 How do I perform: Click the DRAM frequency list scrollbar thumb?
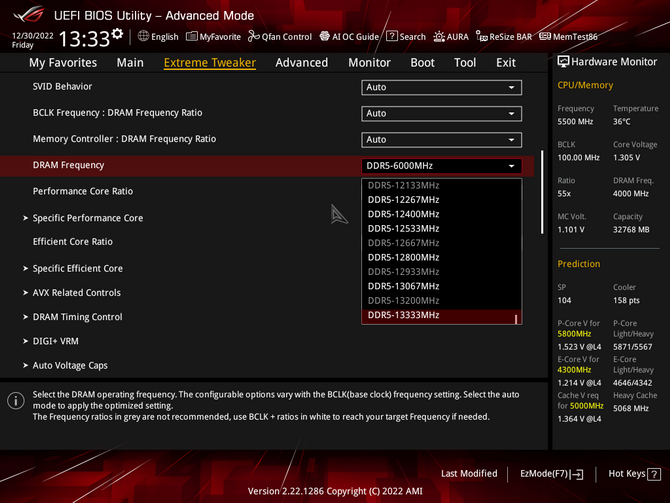click(x=516, y=319)
